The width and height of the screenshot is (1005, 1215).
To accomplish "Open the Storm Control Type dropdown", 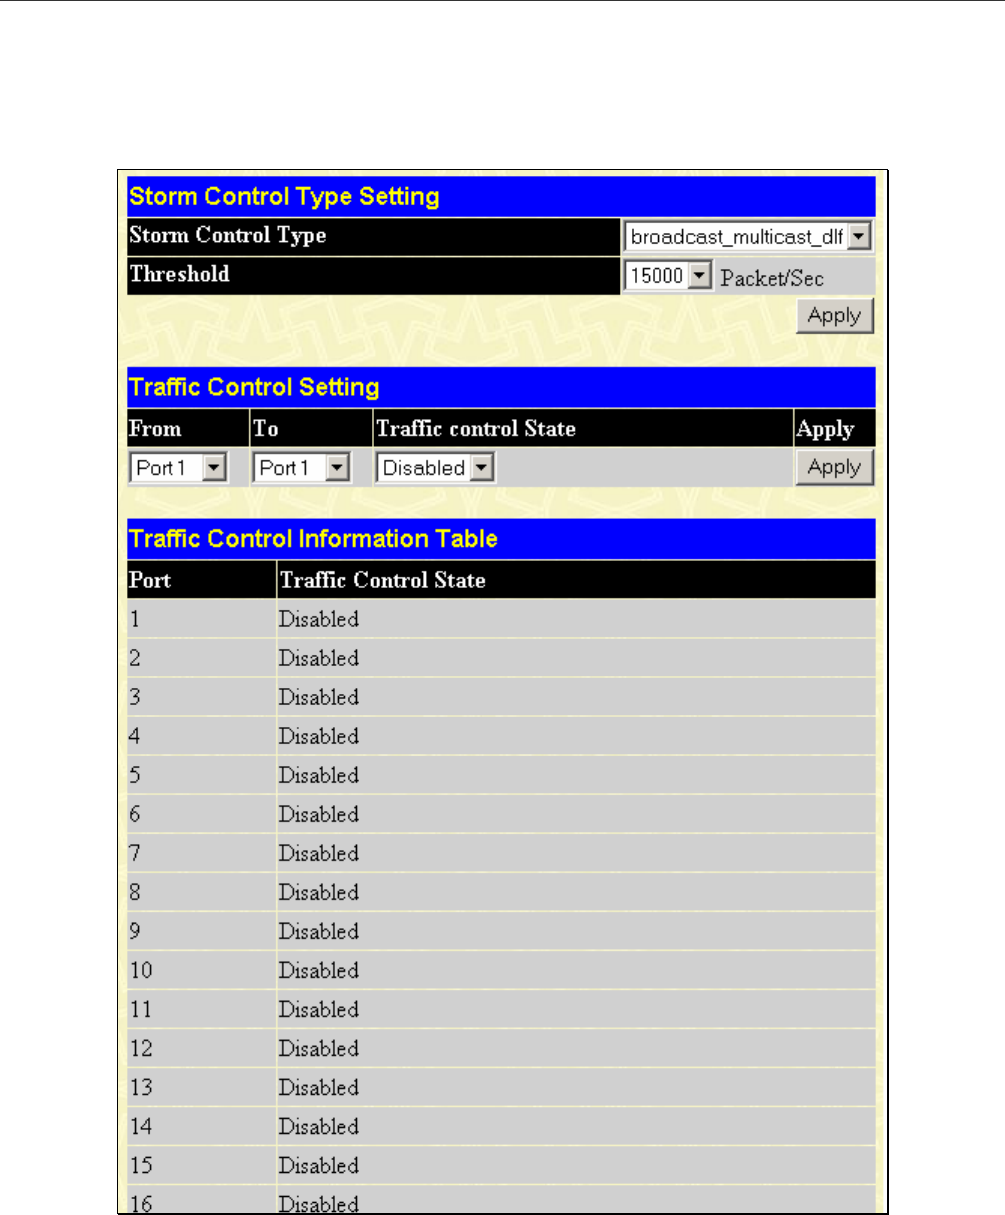I will tap(747, 238).
